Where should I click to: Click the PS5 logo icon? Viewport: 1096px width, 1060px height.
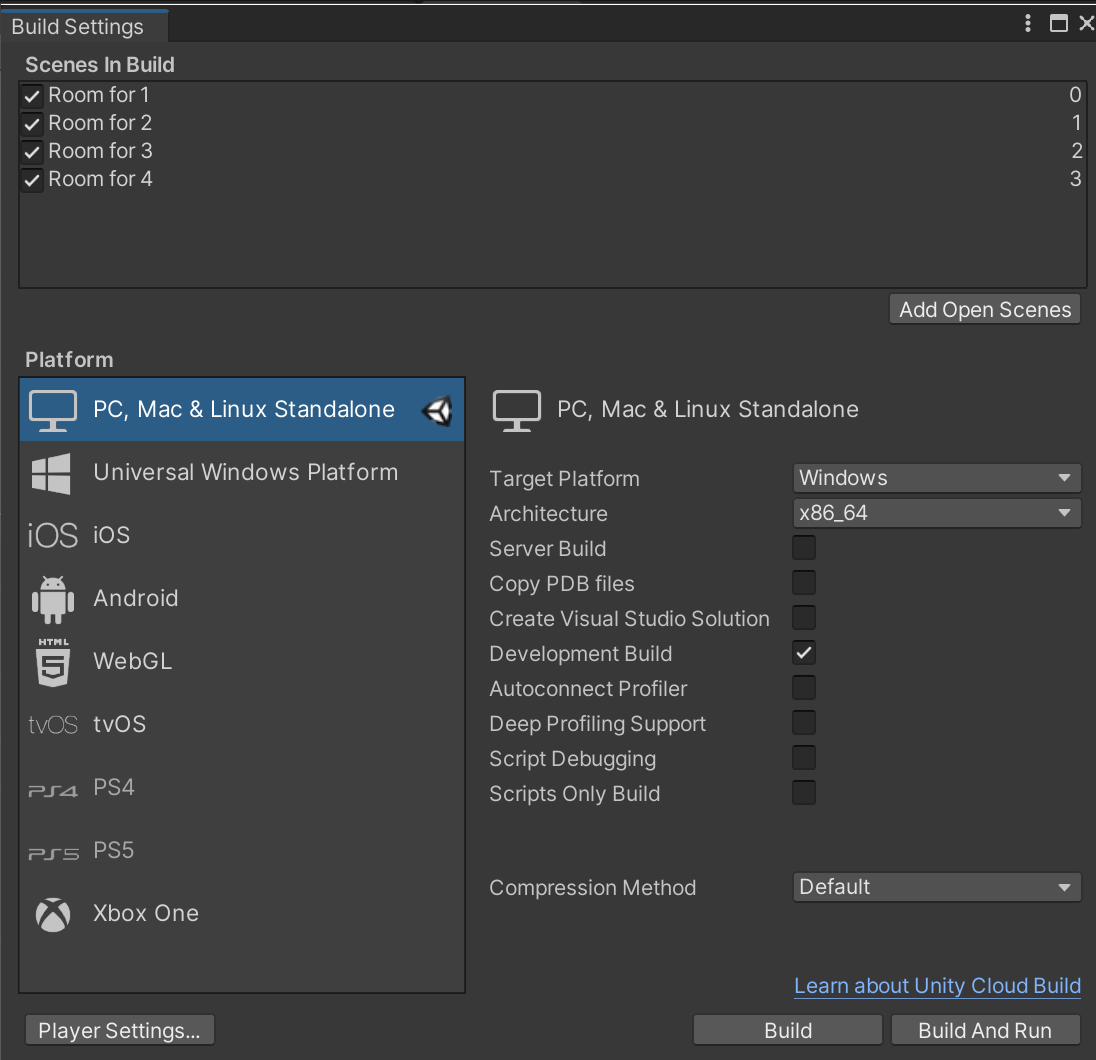53,853
